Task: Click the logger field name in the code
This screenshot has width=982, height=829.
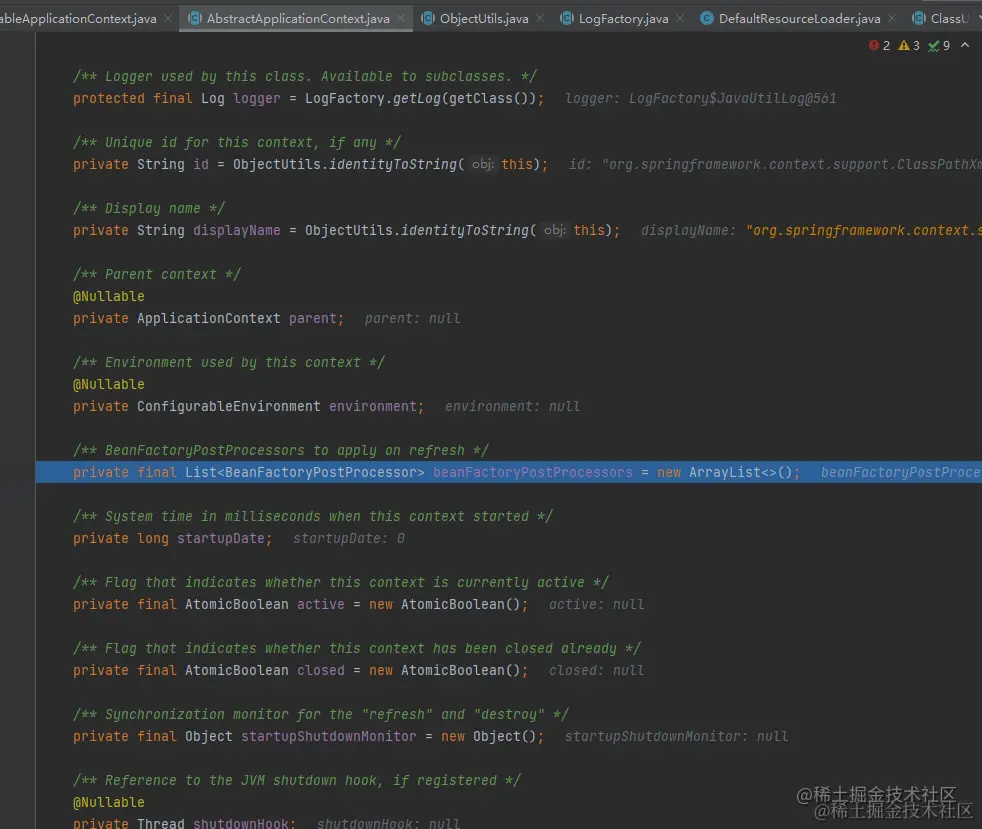Action: pos(257,98)
